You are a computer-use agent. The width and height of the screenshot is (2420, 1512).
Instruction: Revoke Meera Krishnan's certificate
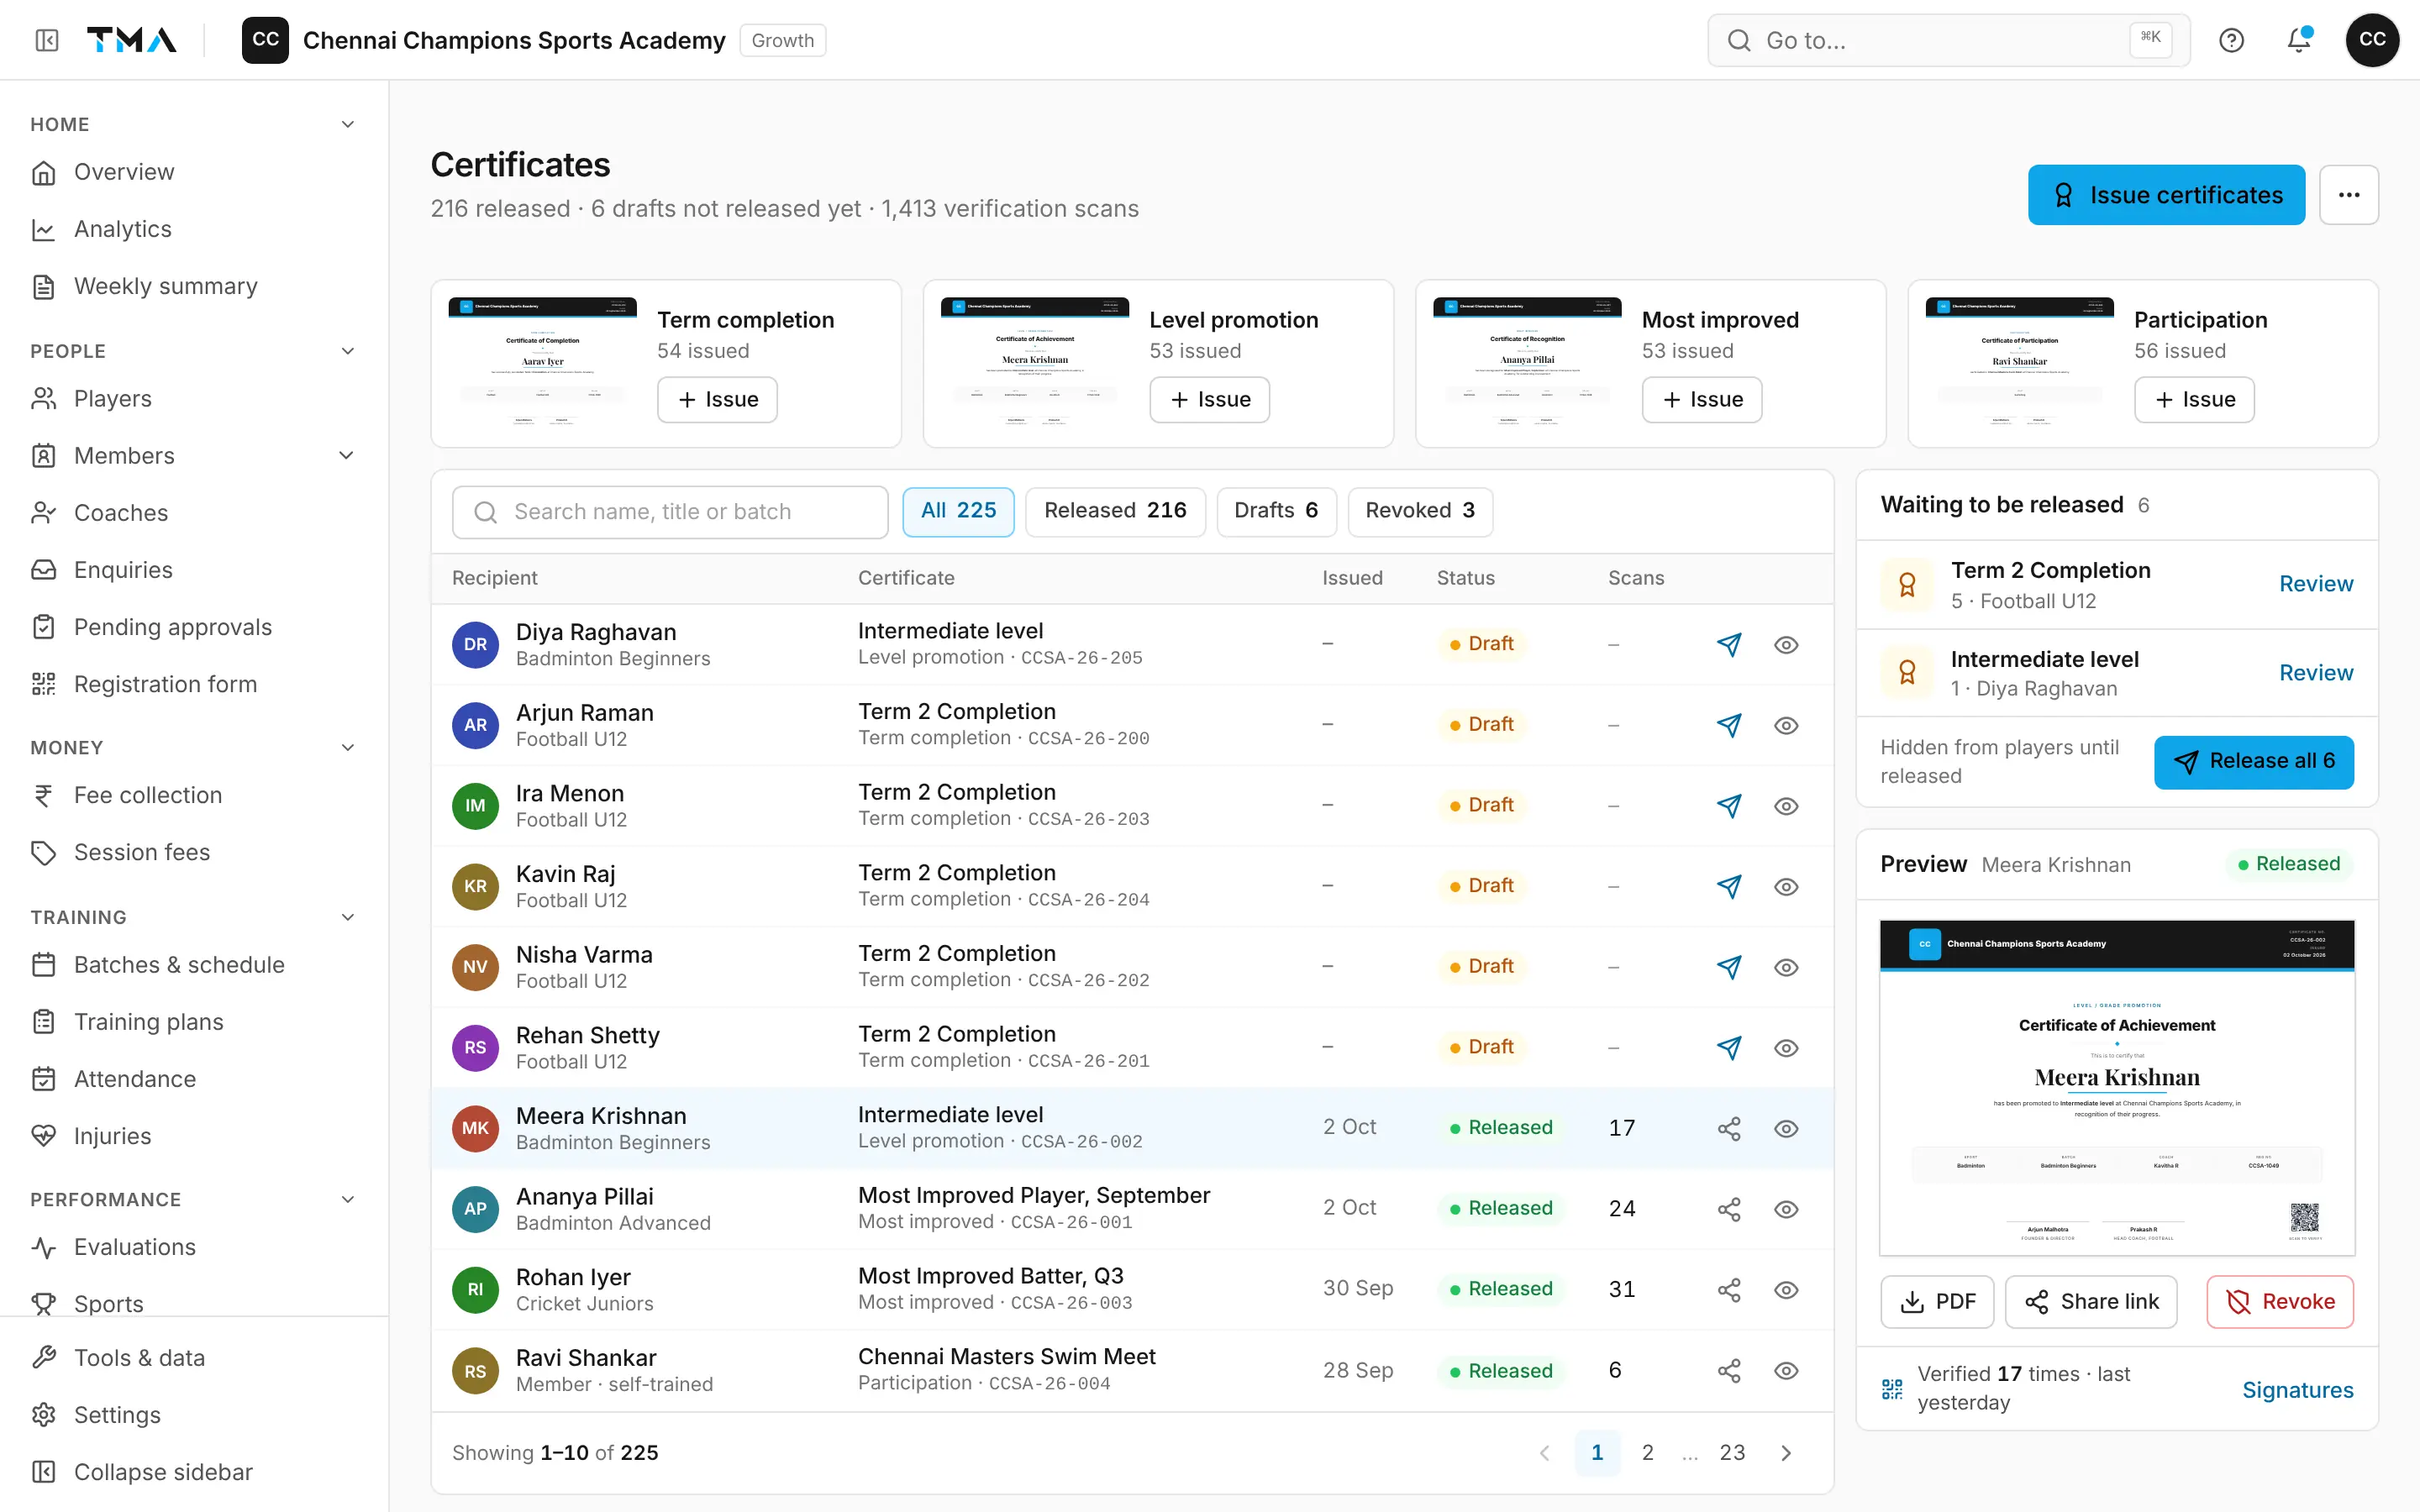(x=2279, y=1301)
